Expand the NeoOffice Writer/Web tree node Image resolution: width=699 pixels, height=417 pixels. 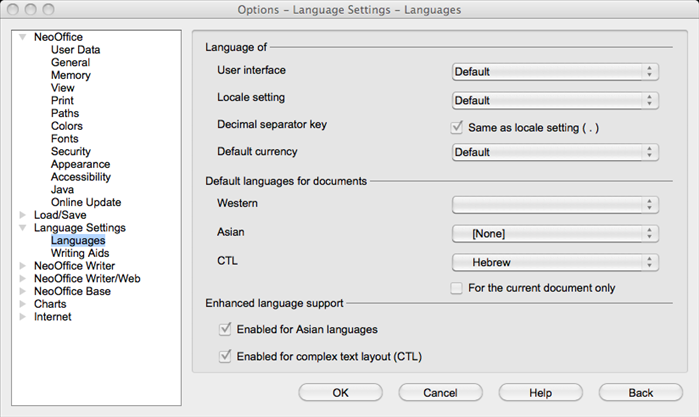(x=22, y=279)
